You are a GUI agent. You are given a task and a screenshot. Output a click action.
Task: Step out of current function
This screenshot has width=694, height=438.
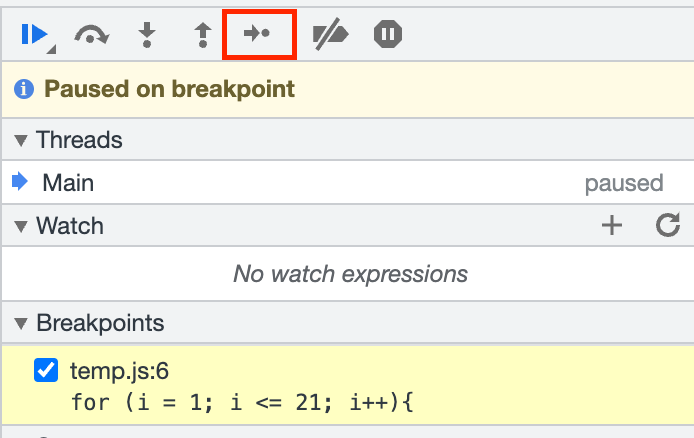203,35
